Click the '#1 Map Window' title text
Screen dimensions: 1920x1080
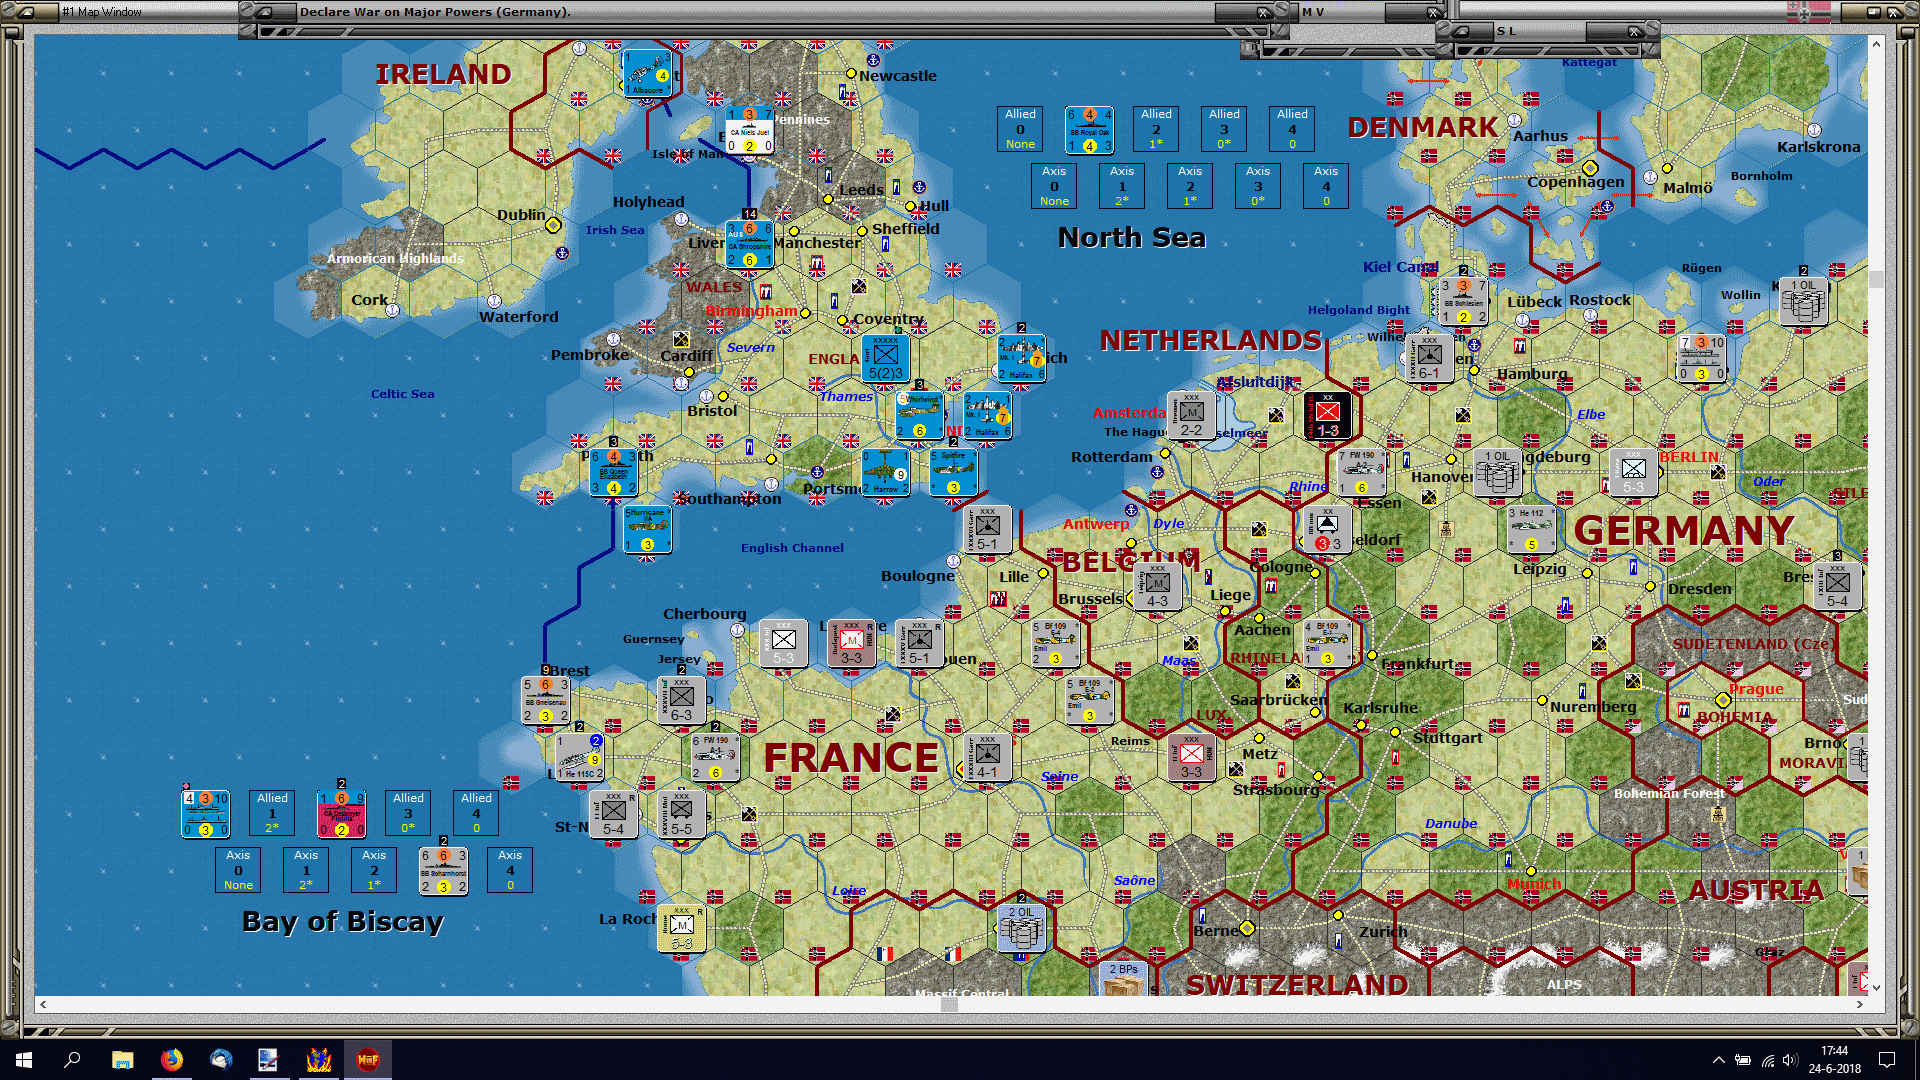tap(102, 12)
